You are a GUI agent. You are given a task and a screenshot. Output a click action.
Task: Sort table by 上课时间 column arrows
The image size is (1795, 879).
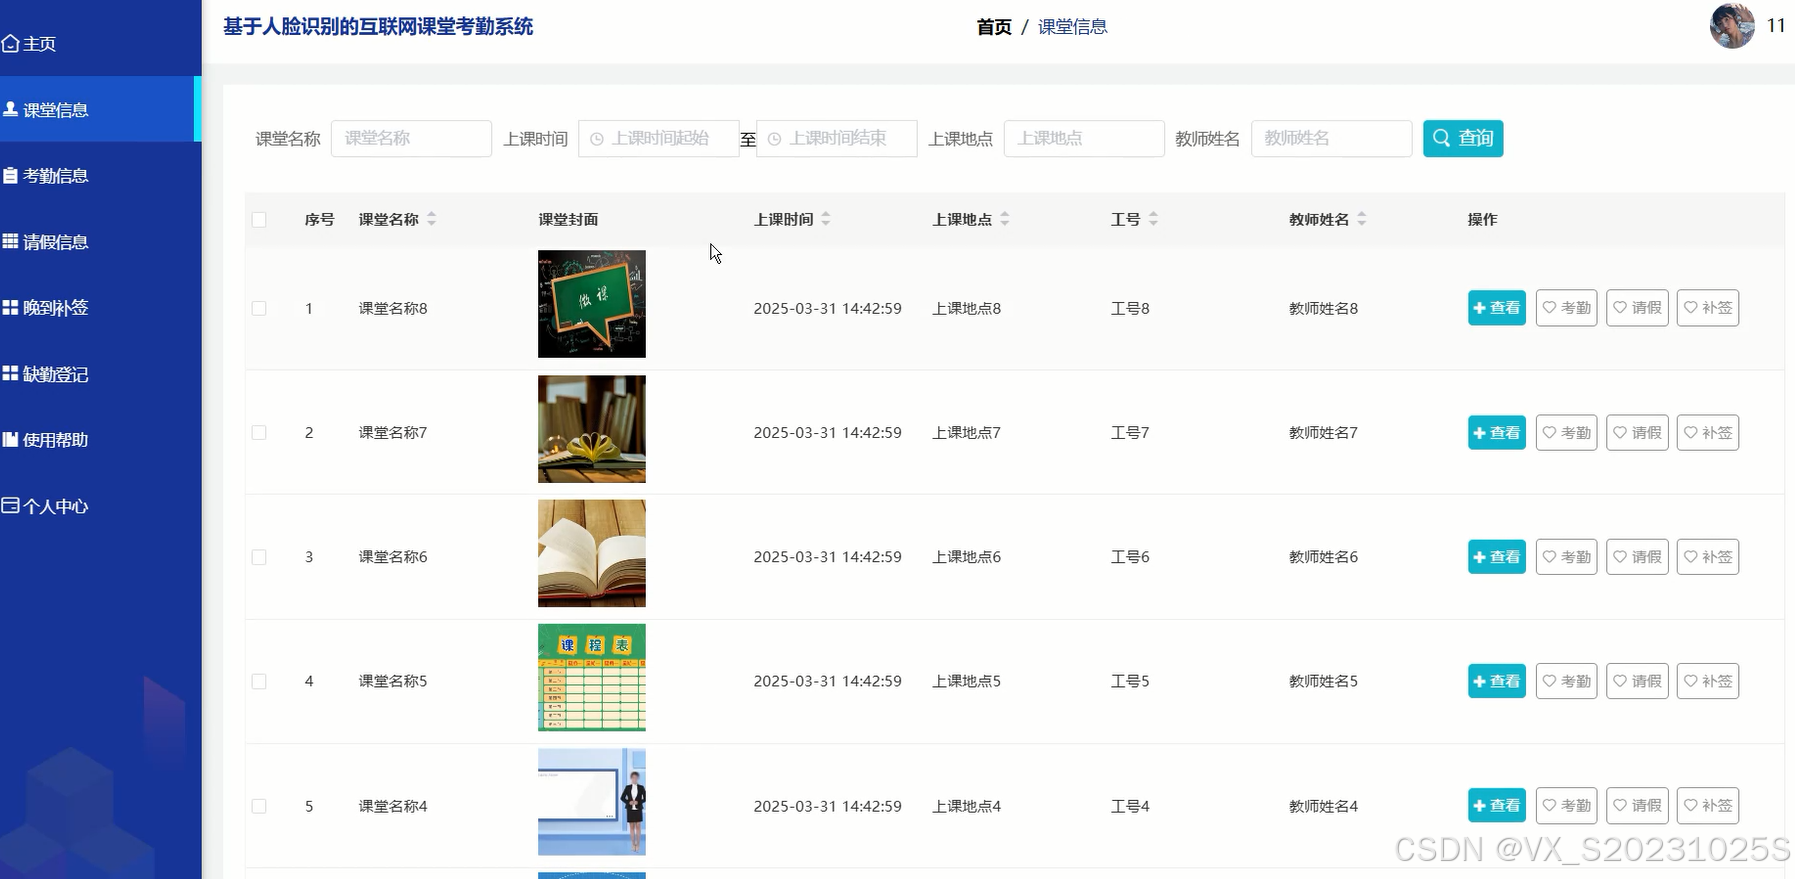(826, 219)
